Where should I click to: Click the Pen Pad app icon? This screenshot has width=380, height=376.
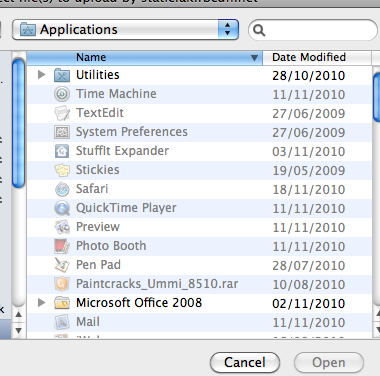point(62,265)
